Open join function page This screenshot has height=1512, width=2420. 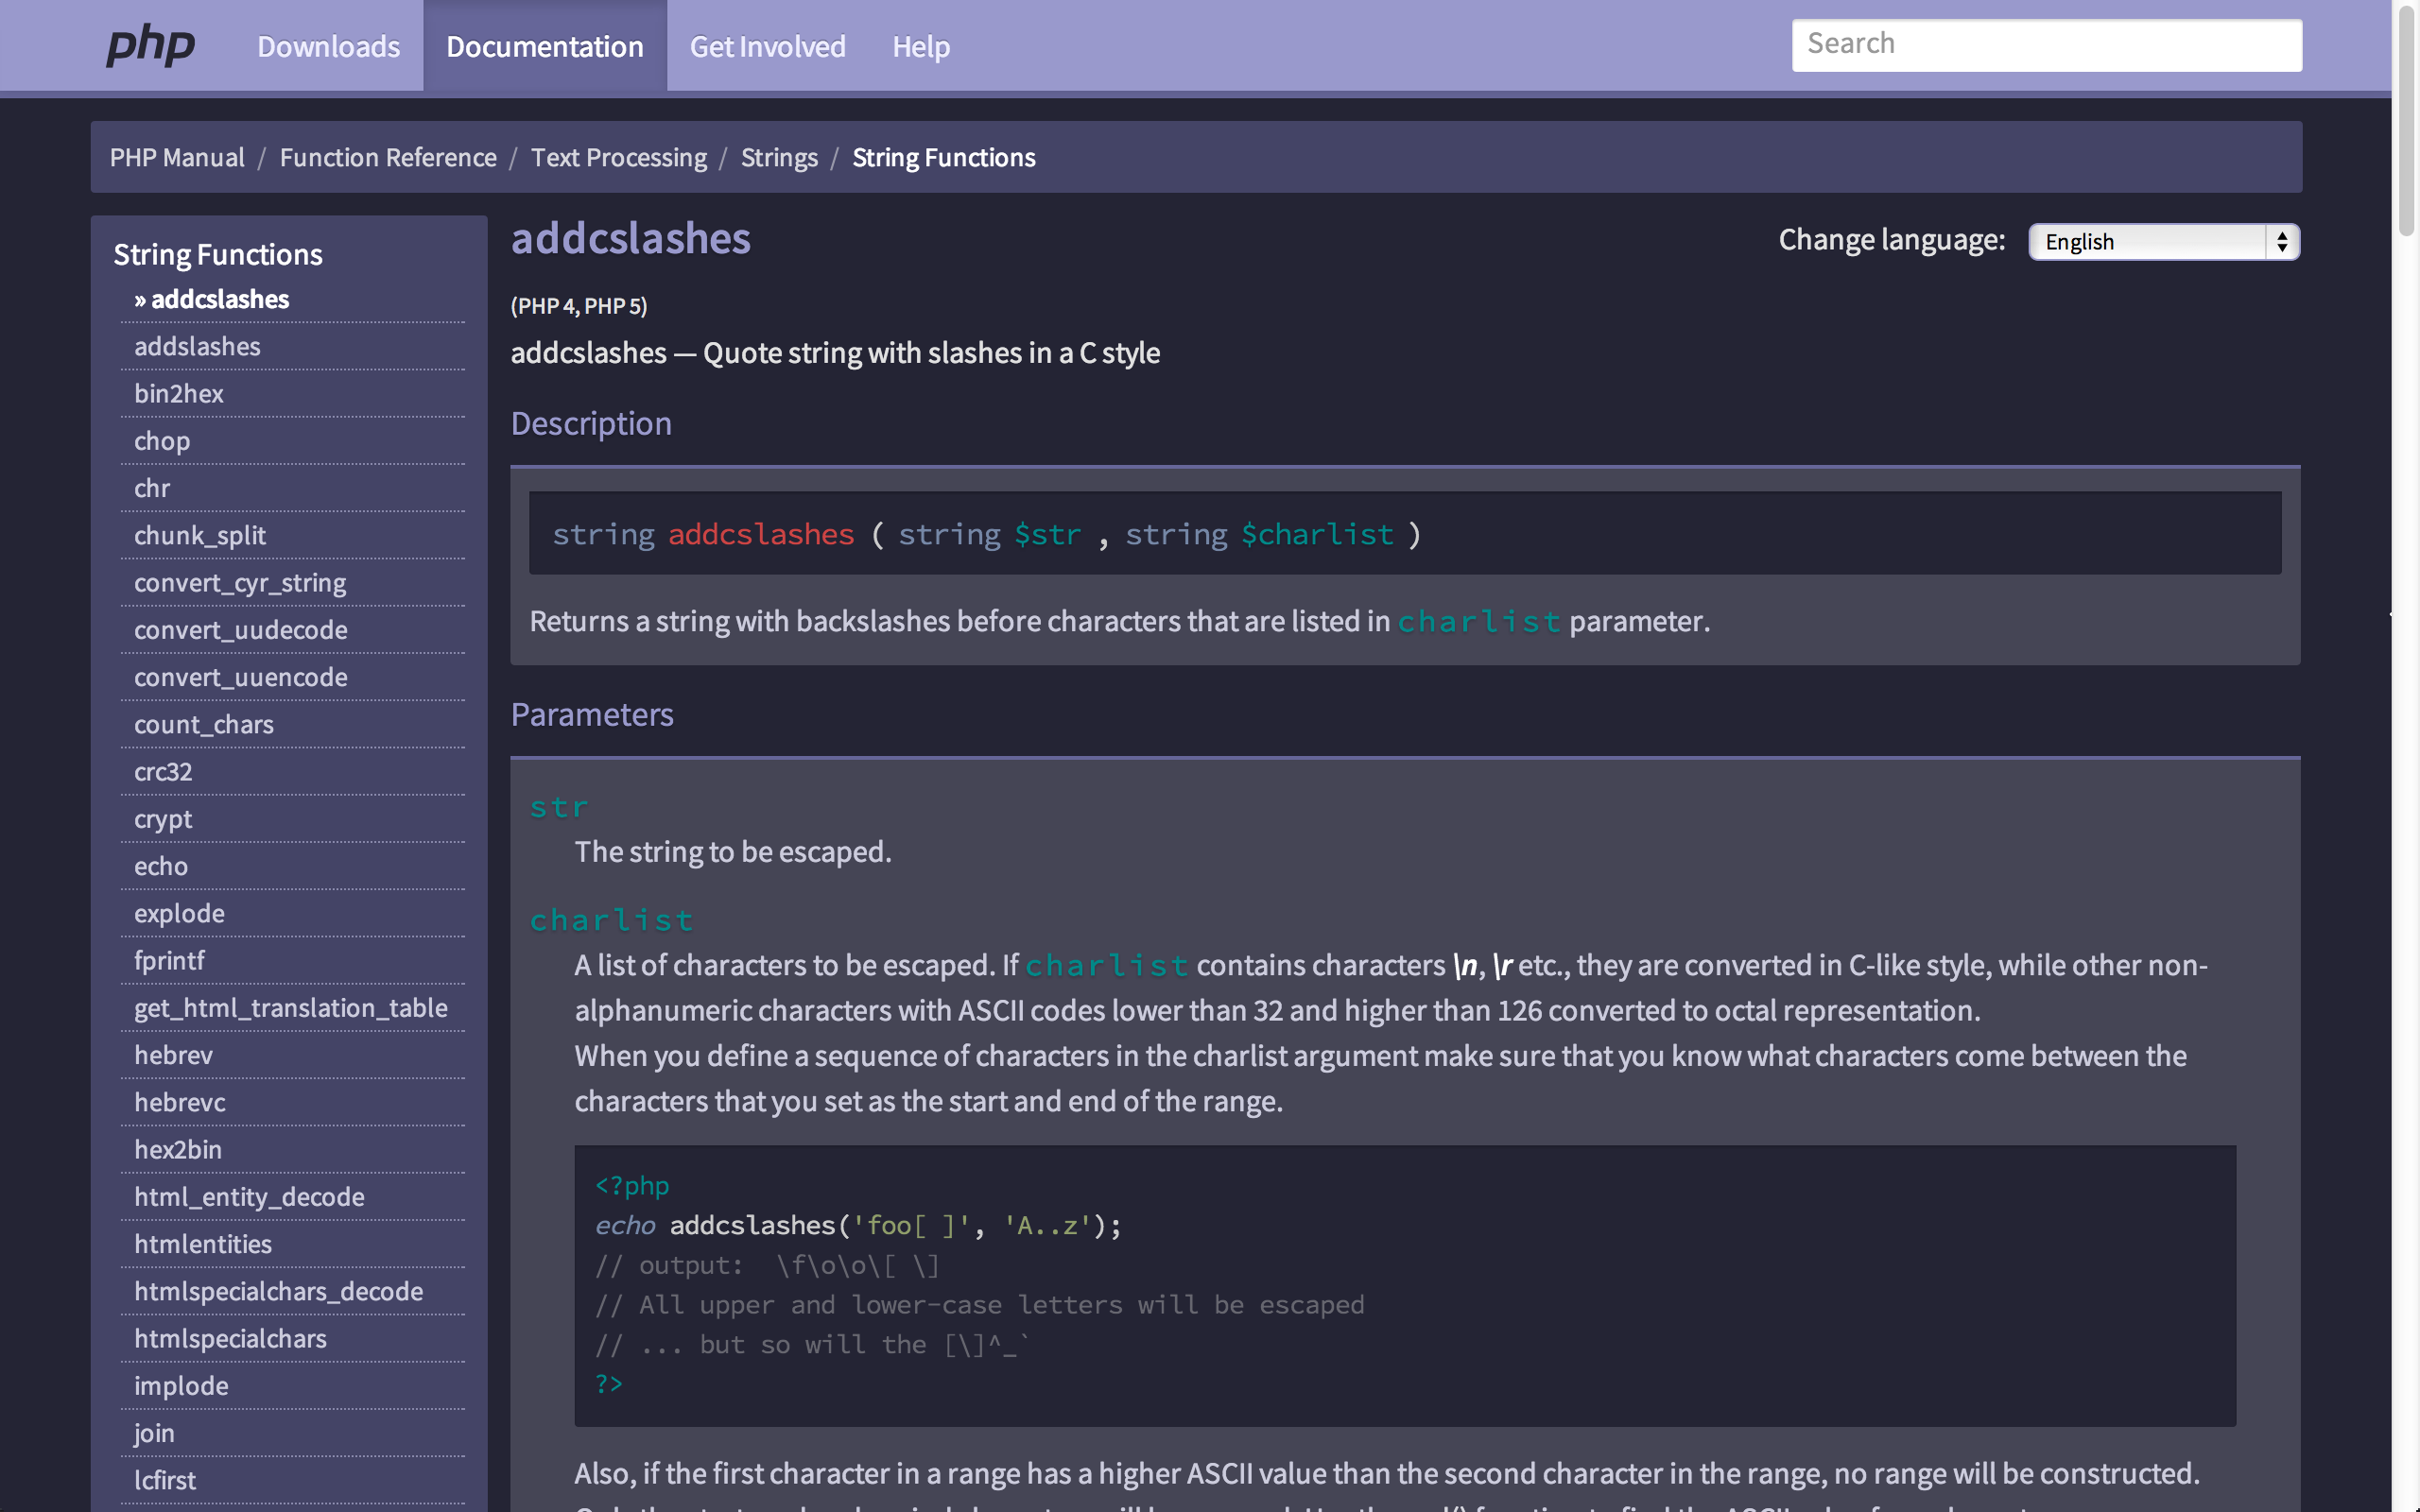(154, 1433)
